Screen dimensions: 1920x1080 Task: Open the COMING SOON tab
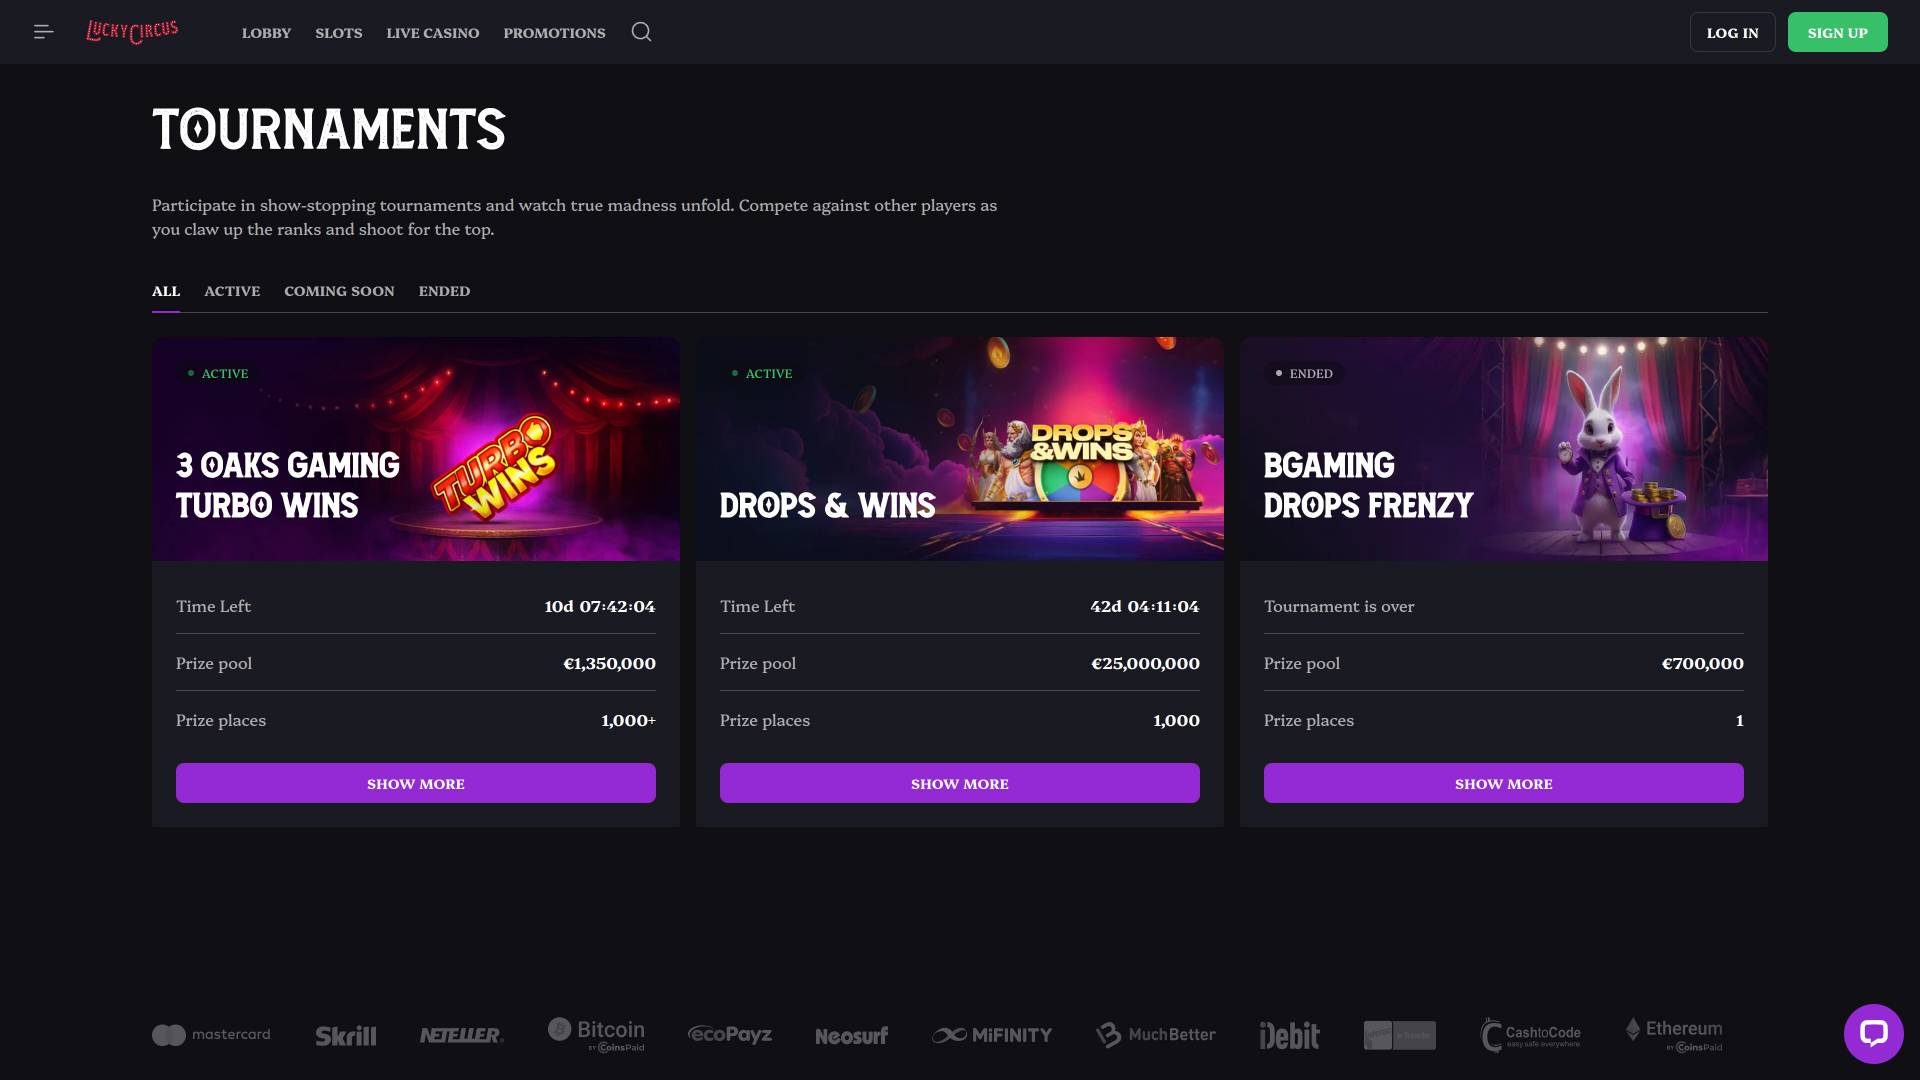pos(339,291)
